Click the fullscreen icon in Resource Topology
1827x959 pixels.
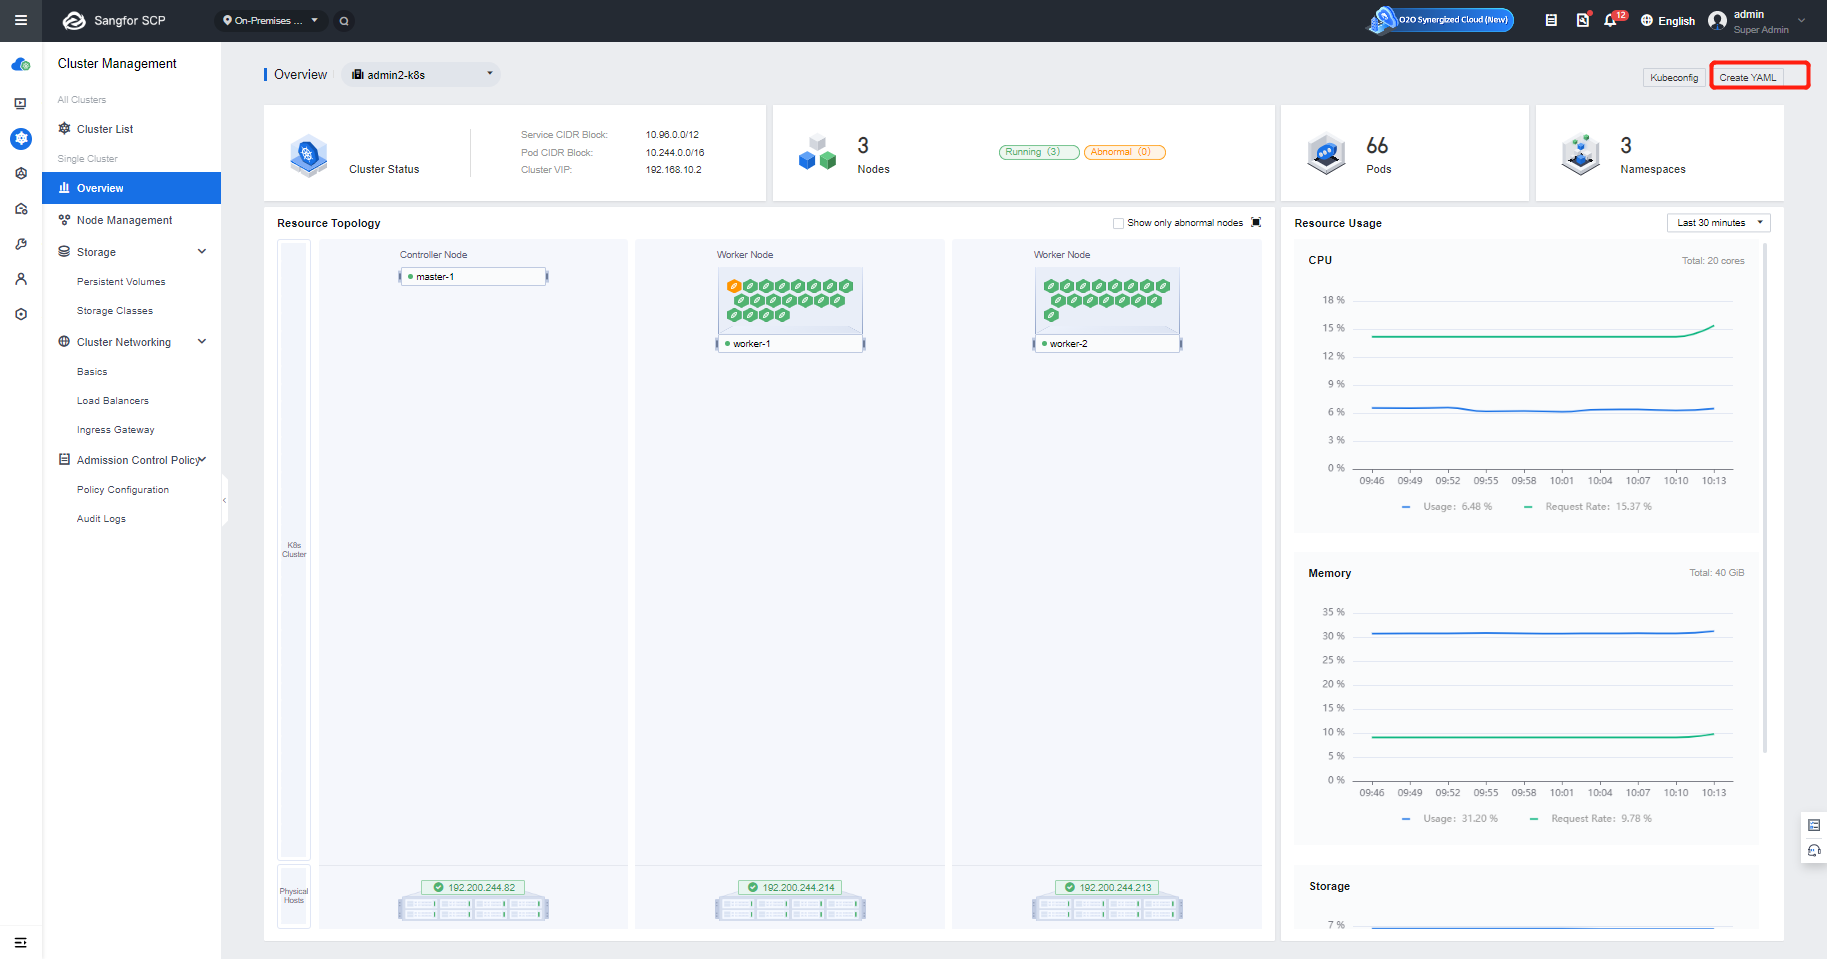(1256, 223)
